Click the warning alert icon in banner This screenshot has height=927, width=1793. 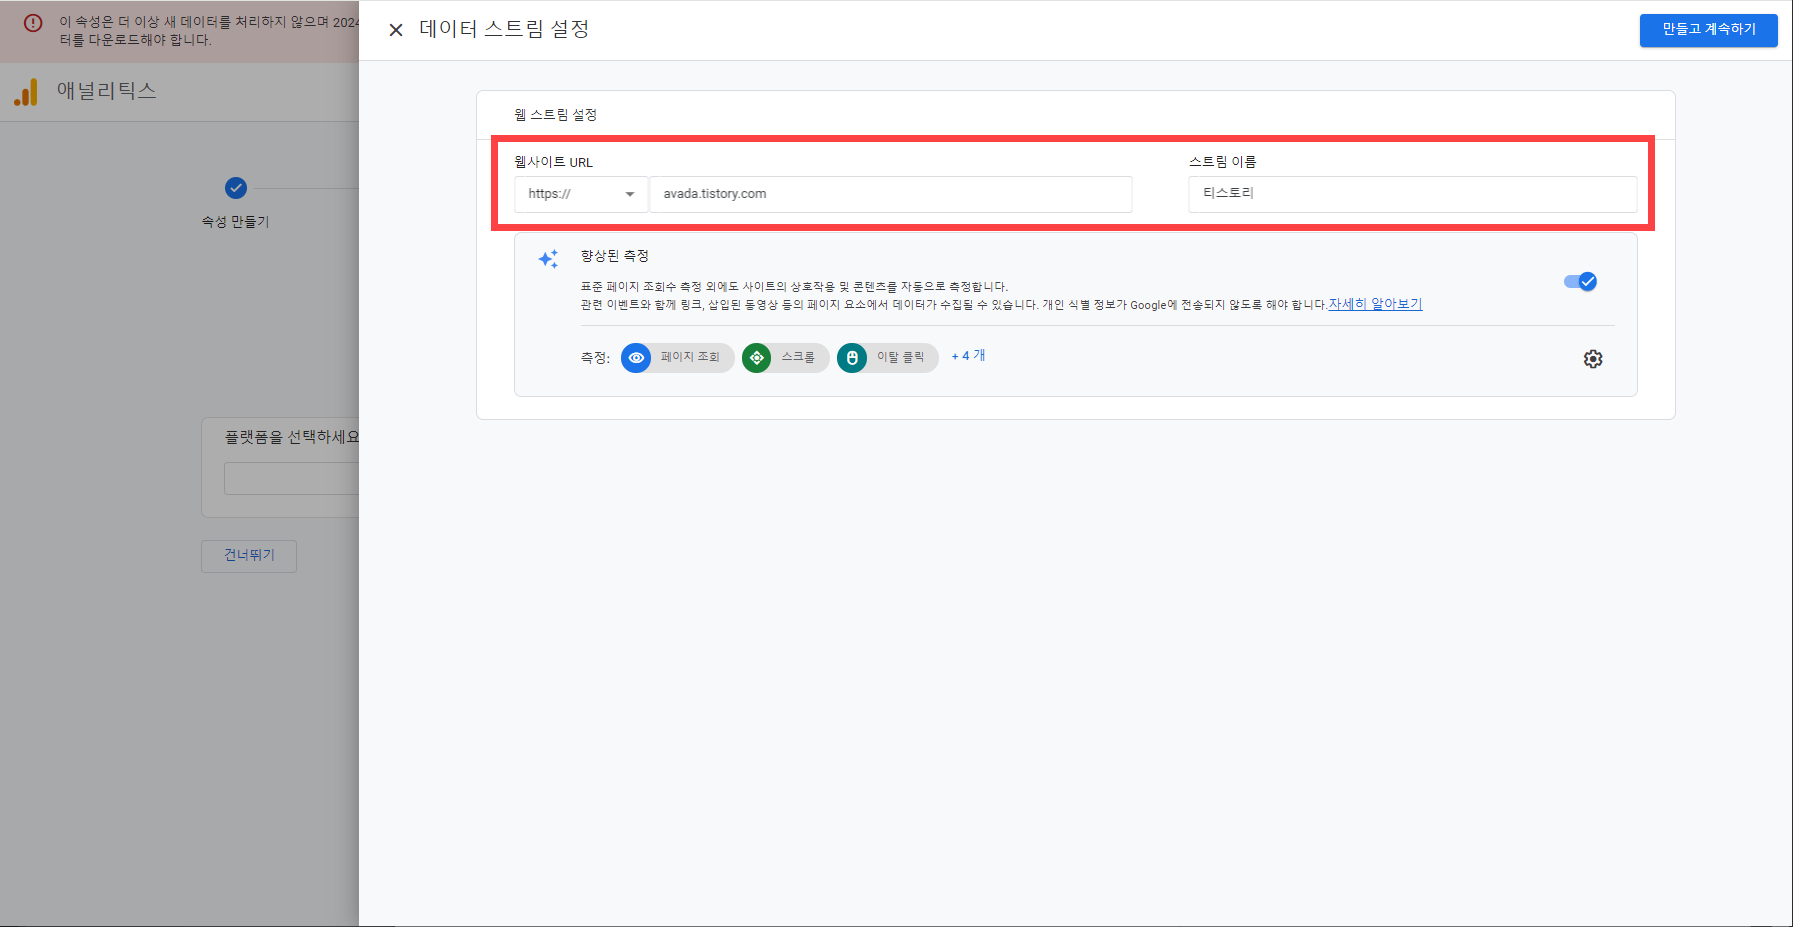[33, 23]
